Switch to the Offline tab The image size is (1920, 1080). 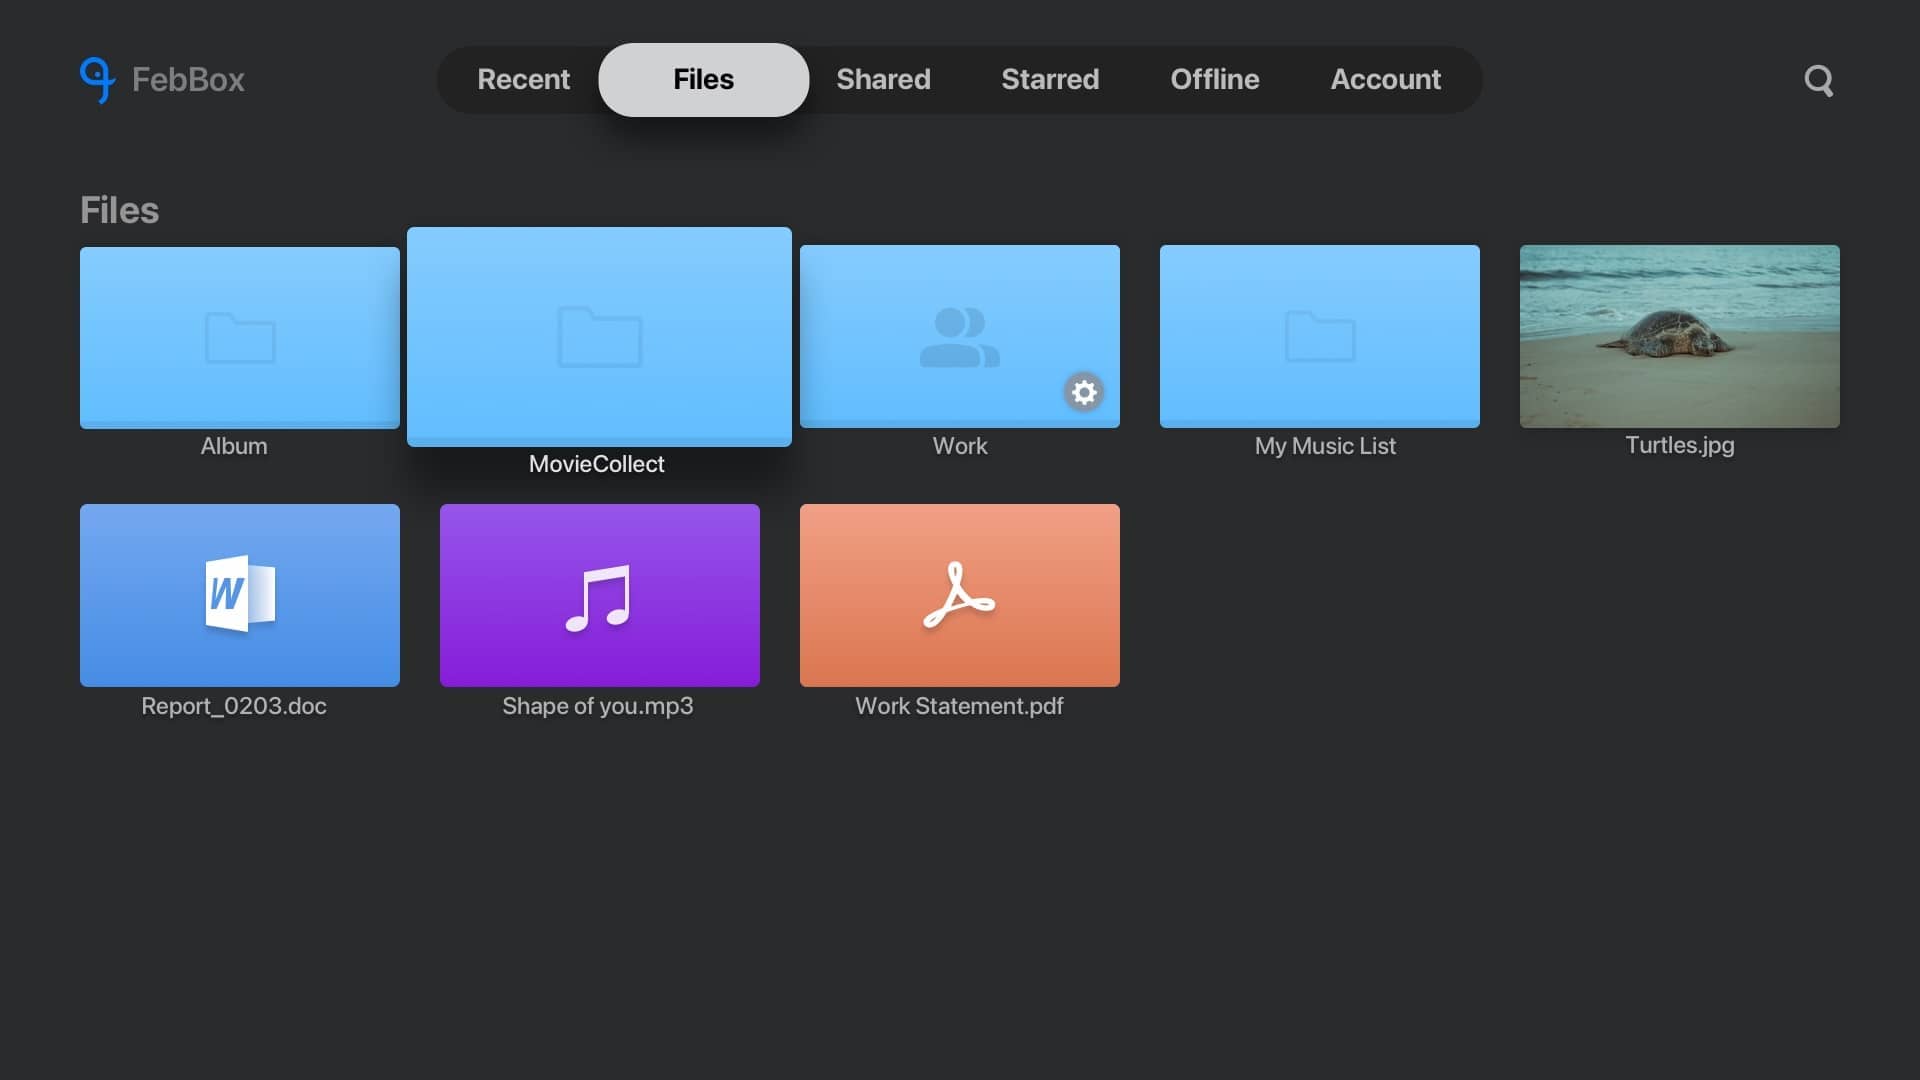(1215, 80)
